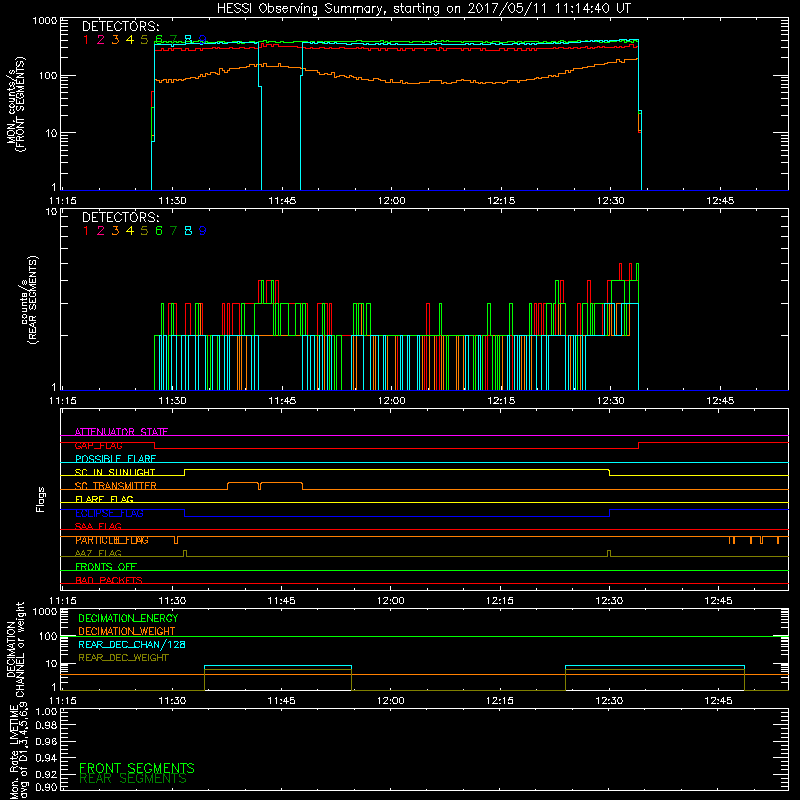Click the 1000 y-axis tick of the front segments plot

(45, 21)
